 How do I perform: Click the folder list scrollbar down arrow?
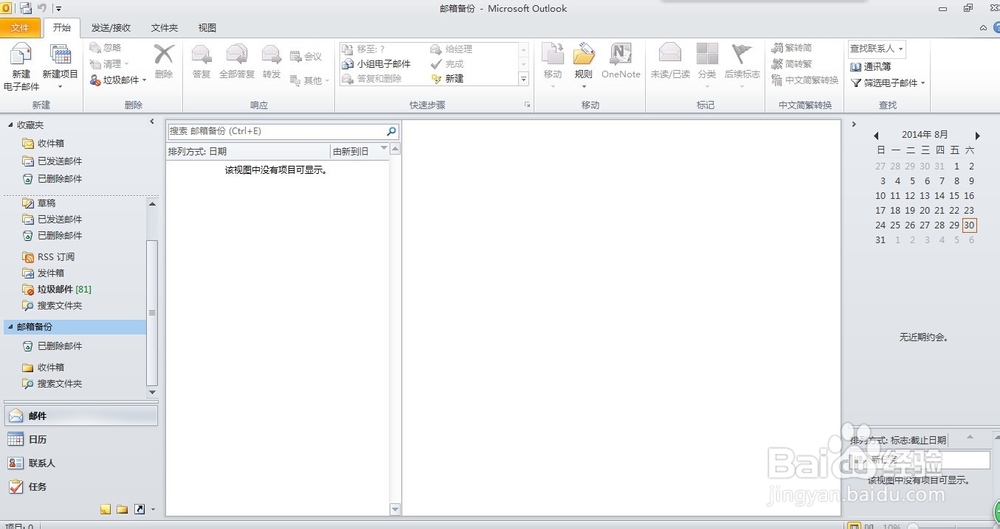[152, 392]
